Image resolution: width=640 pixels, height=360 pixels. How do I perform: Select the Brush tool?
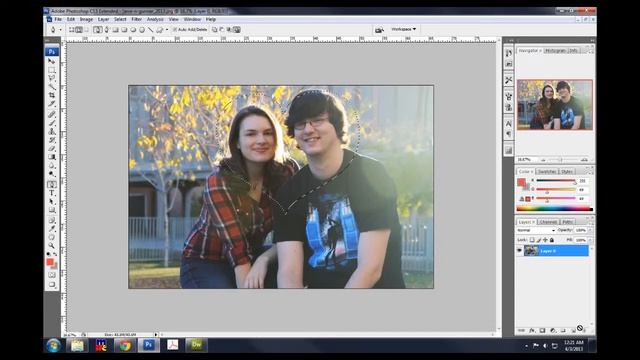point(51,123)
